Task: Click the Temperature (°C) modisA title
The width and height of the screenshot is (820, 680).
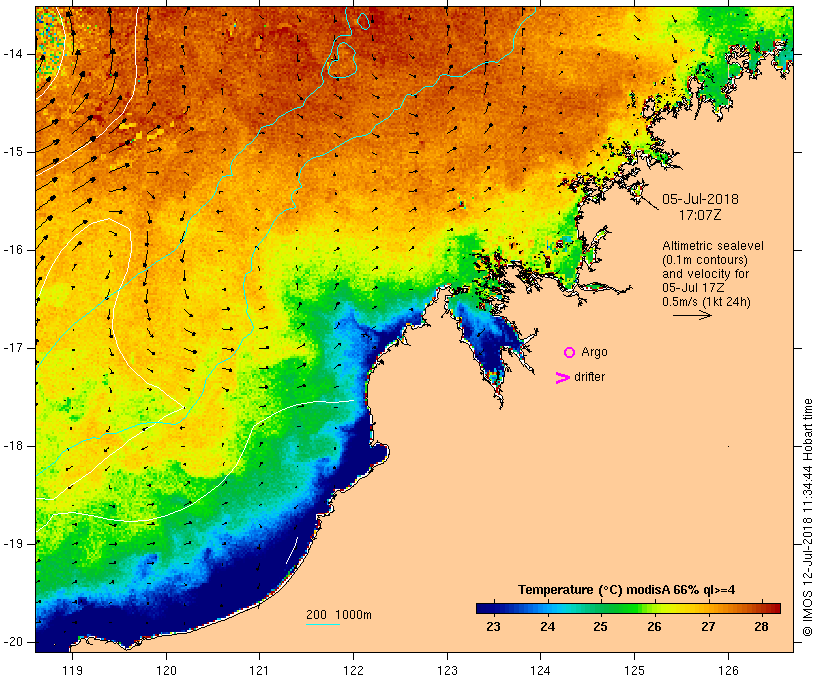Action: (x=627, y=590)
